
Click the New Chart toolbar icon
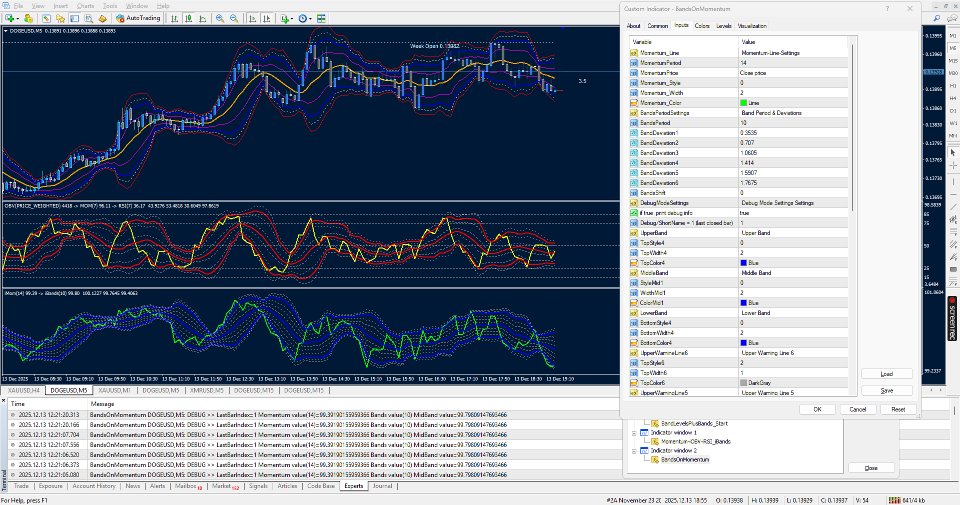pos(9,17)
